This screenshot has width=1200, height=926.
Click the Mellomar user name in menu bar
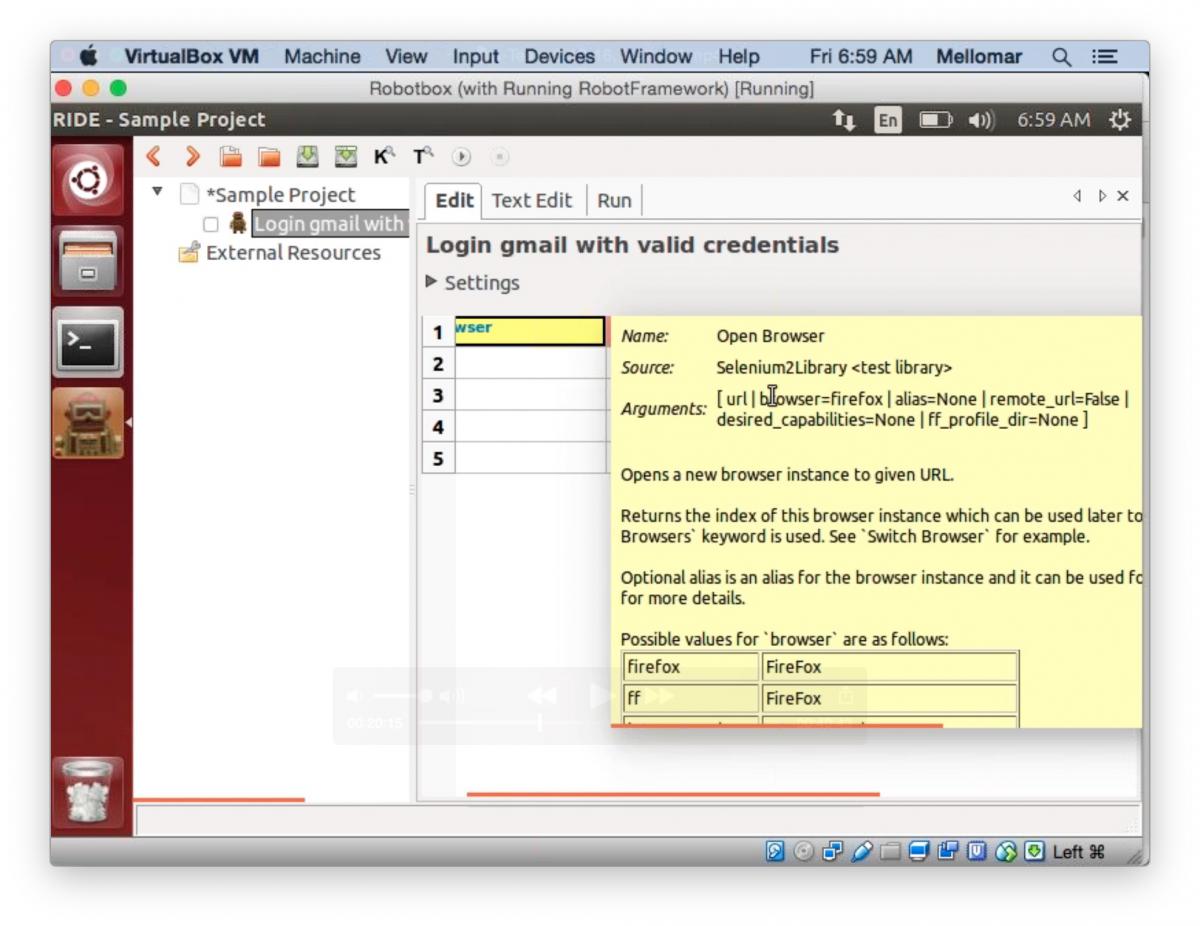(x=981, y=57)
